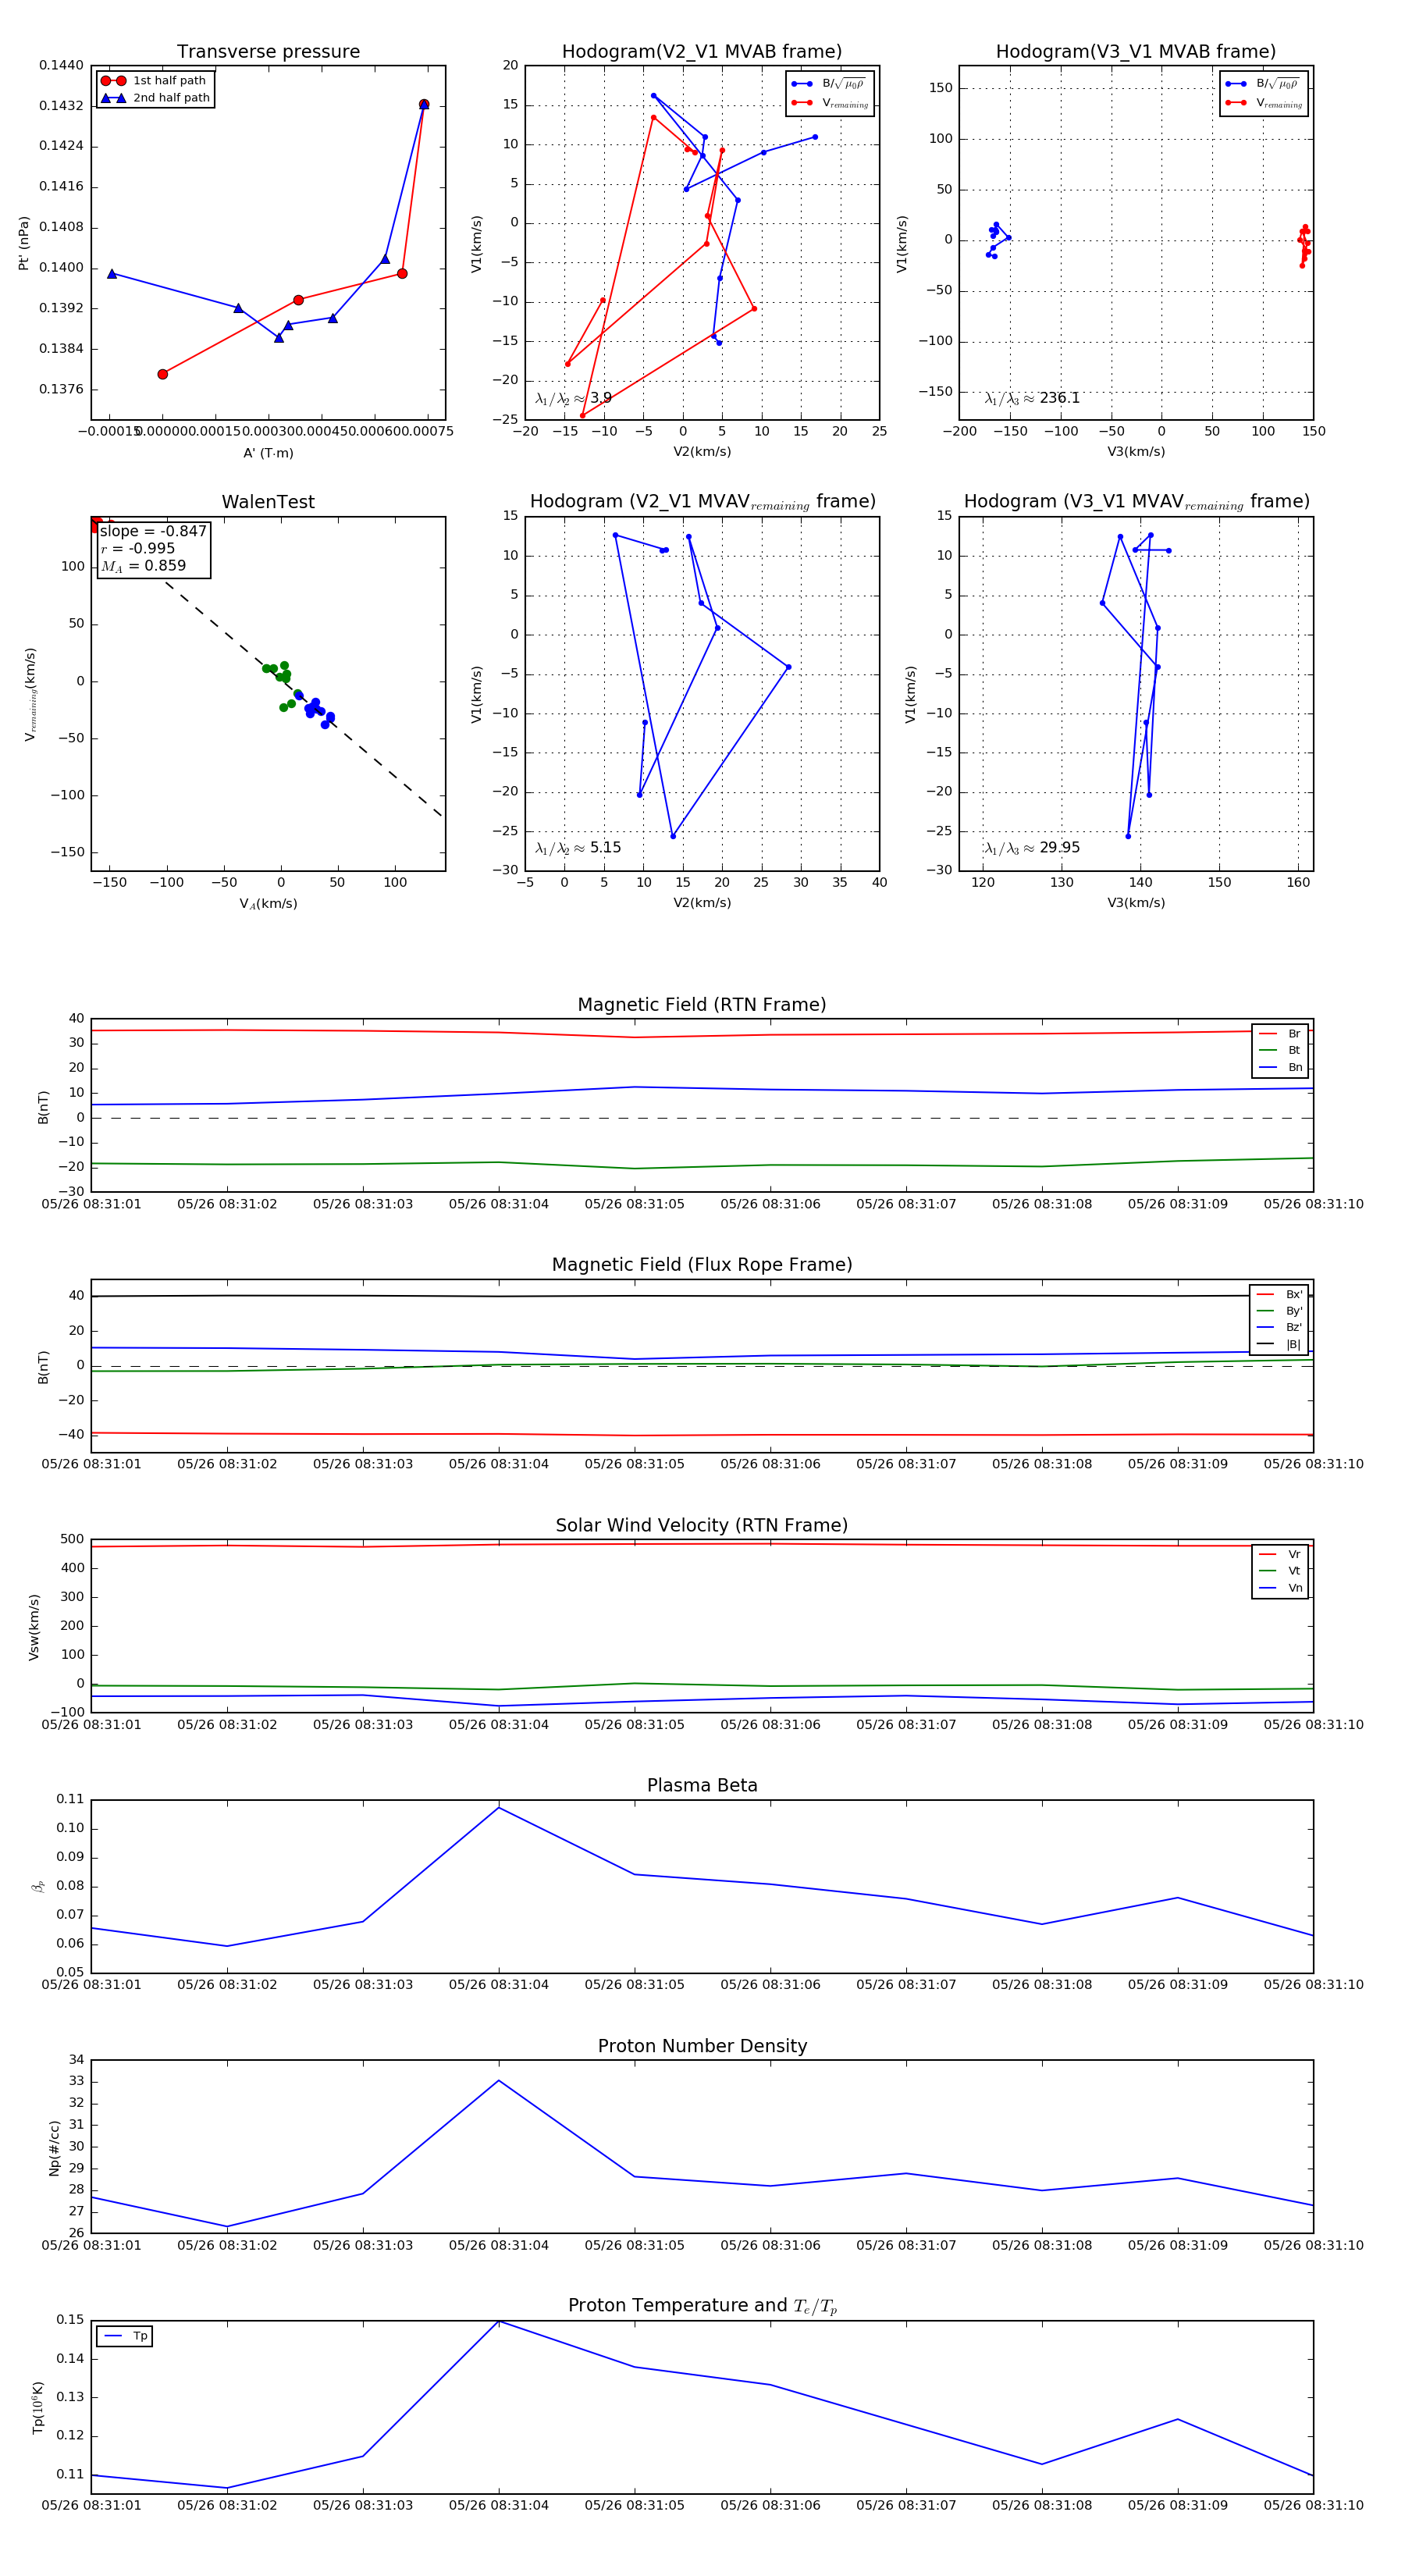
Task: Click the 'Hodogram(V2_V1 MVAB frame)' title
Action: 702,52
